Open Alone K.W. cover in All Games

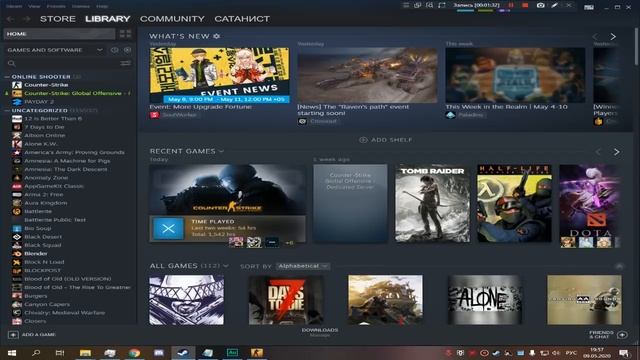(485, 300)
